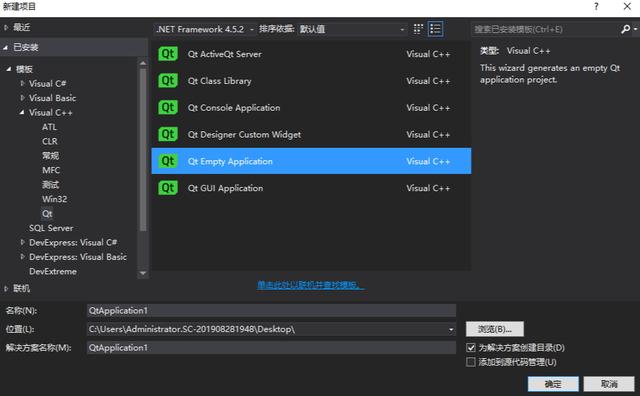Open help with the question mark
Image resolution: width=640 pixels, height=396 pixels.
596,6
